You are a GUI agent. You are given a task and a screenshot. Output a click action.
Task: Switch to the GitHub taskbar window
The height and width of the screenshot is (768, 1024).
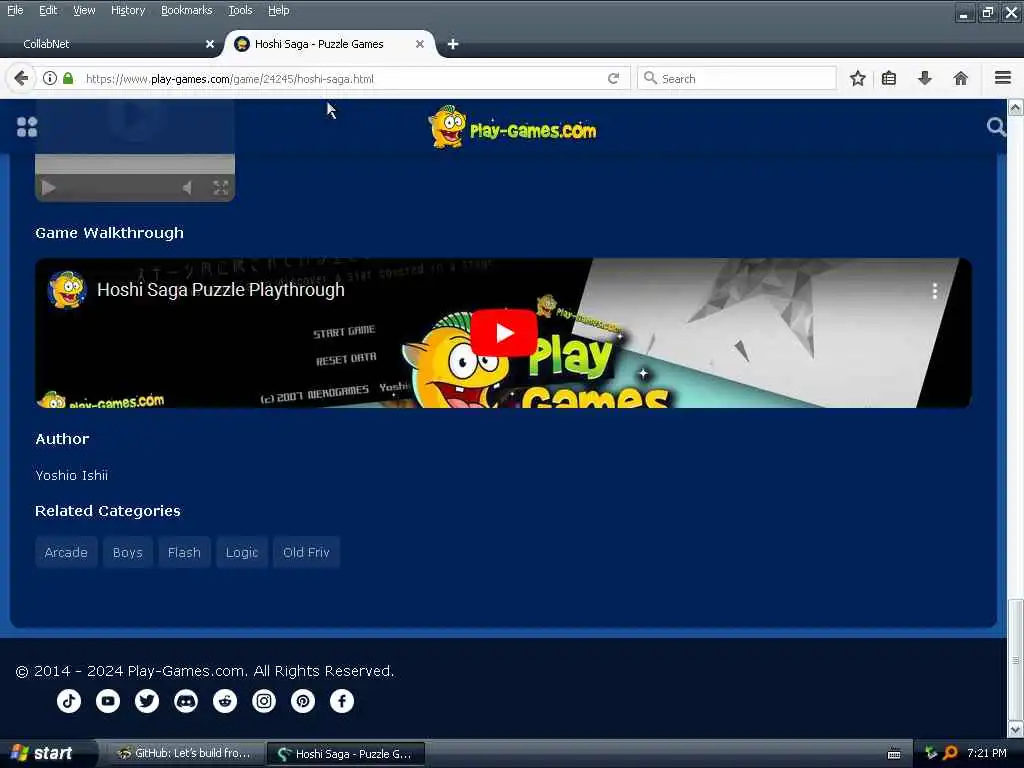(x=185, y=754)
